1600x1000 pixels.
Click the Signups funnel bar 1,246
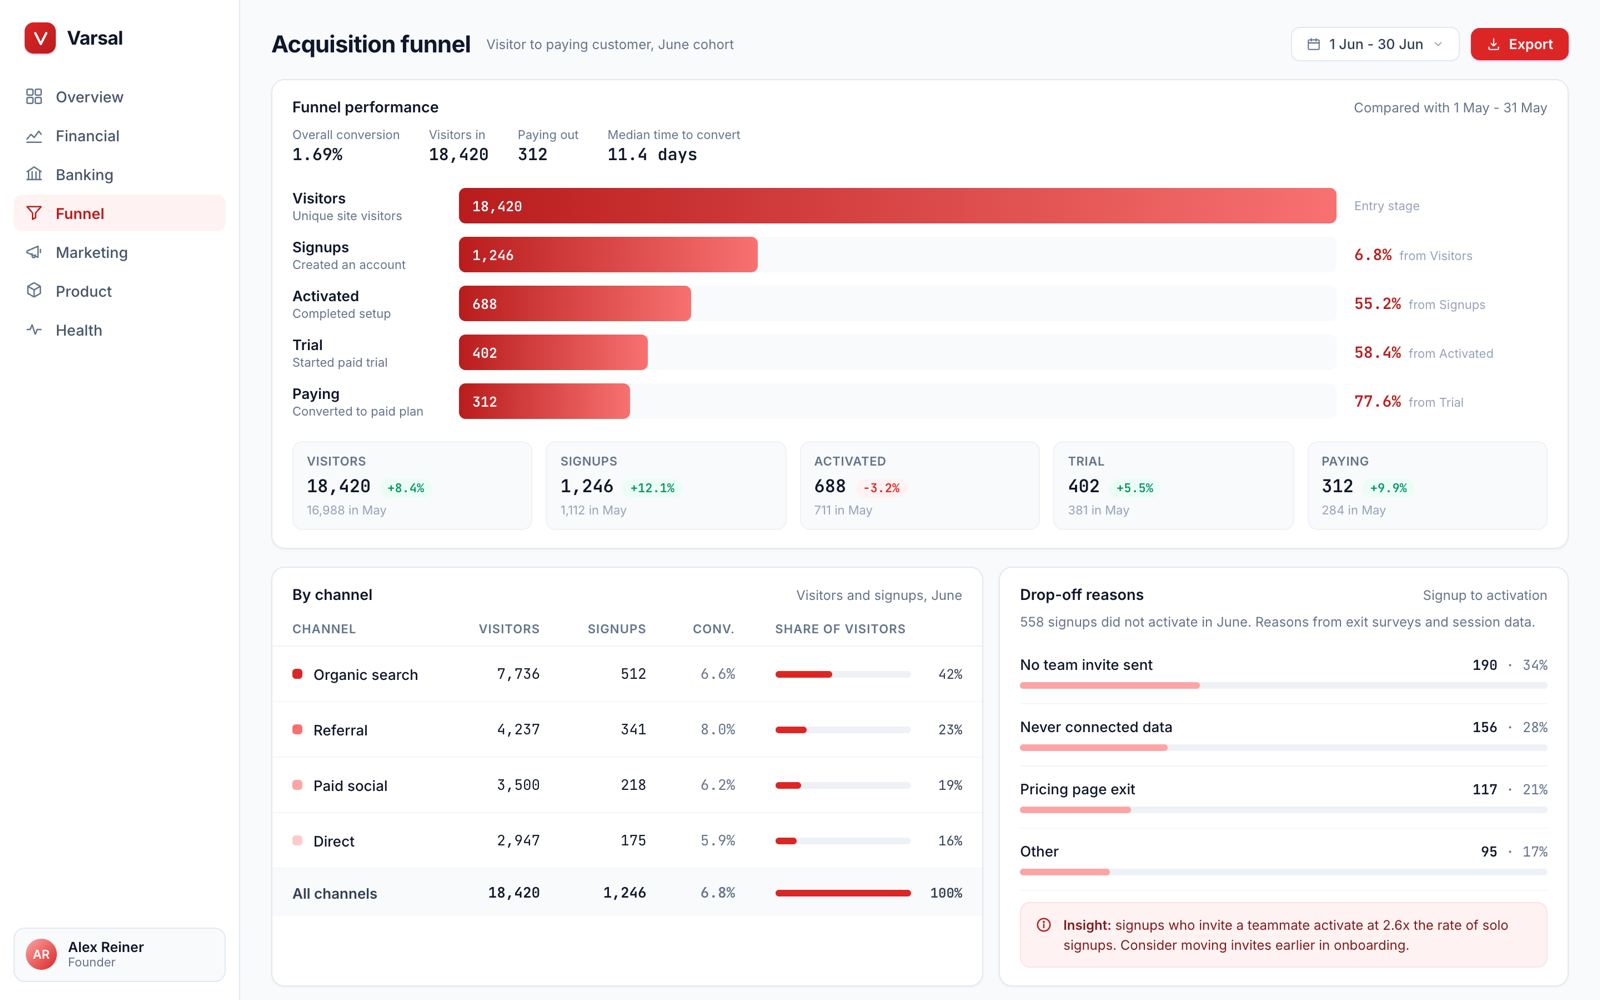(x=608, y=255)
